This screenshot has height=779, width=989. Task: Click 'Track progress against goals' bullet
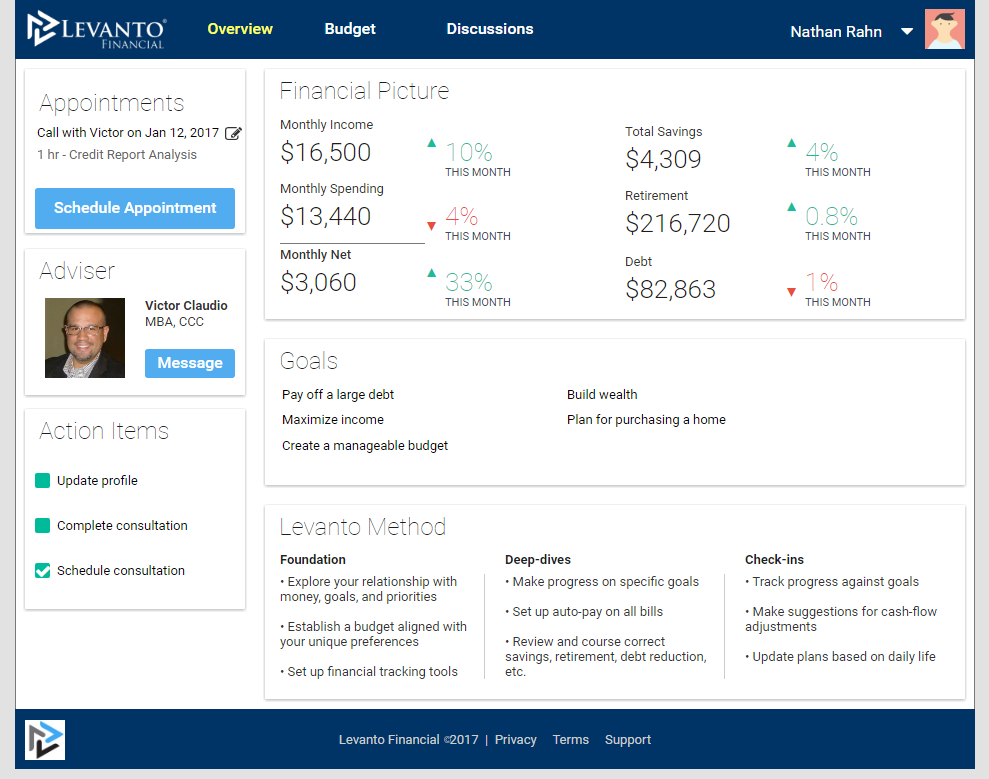click(832, 582)
